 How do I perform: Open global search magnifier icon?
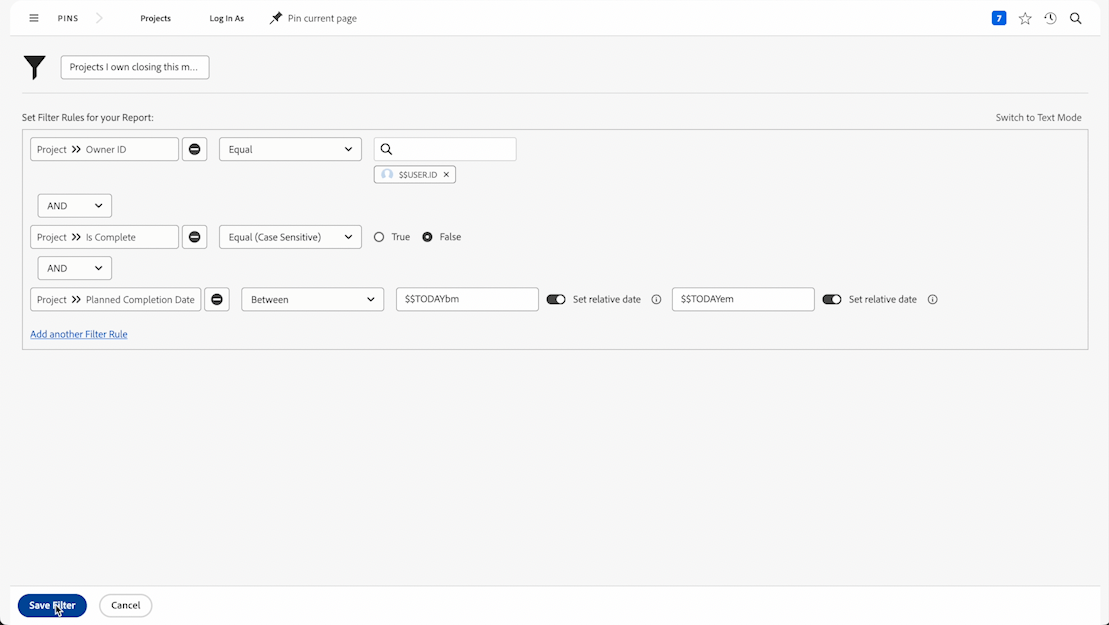tap(1076, 17)
